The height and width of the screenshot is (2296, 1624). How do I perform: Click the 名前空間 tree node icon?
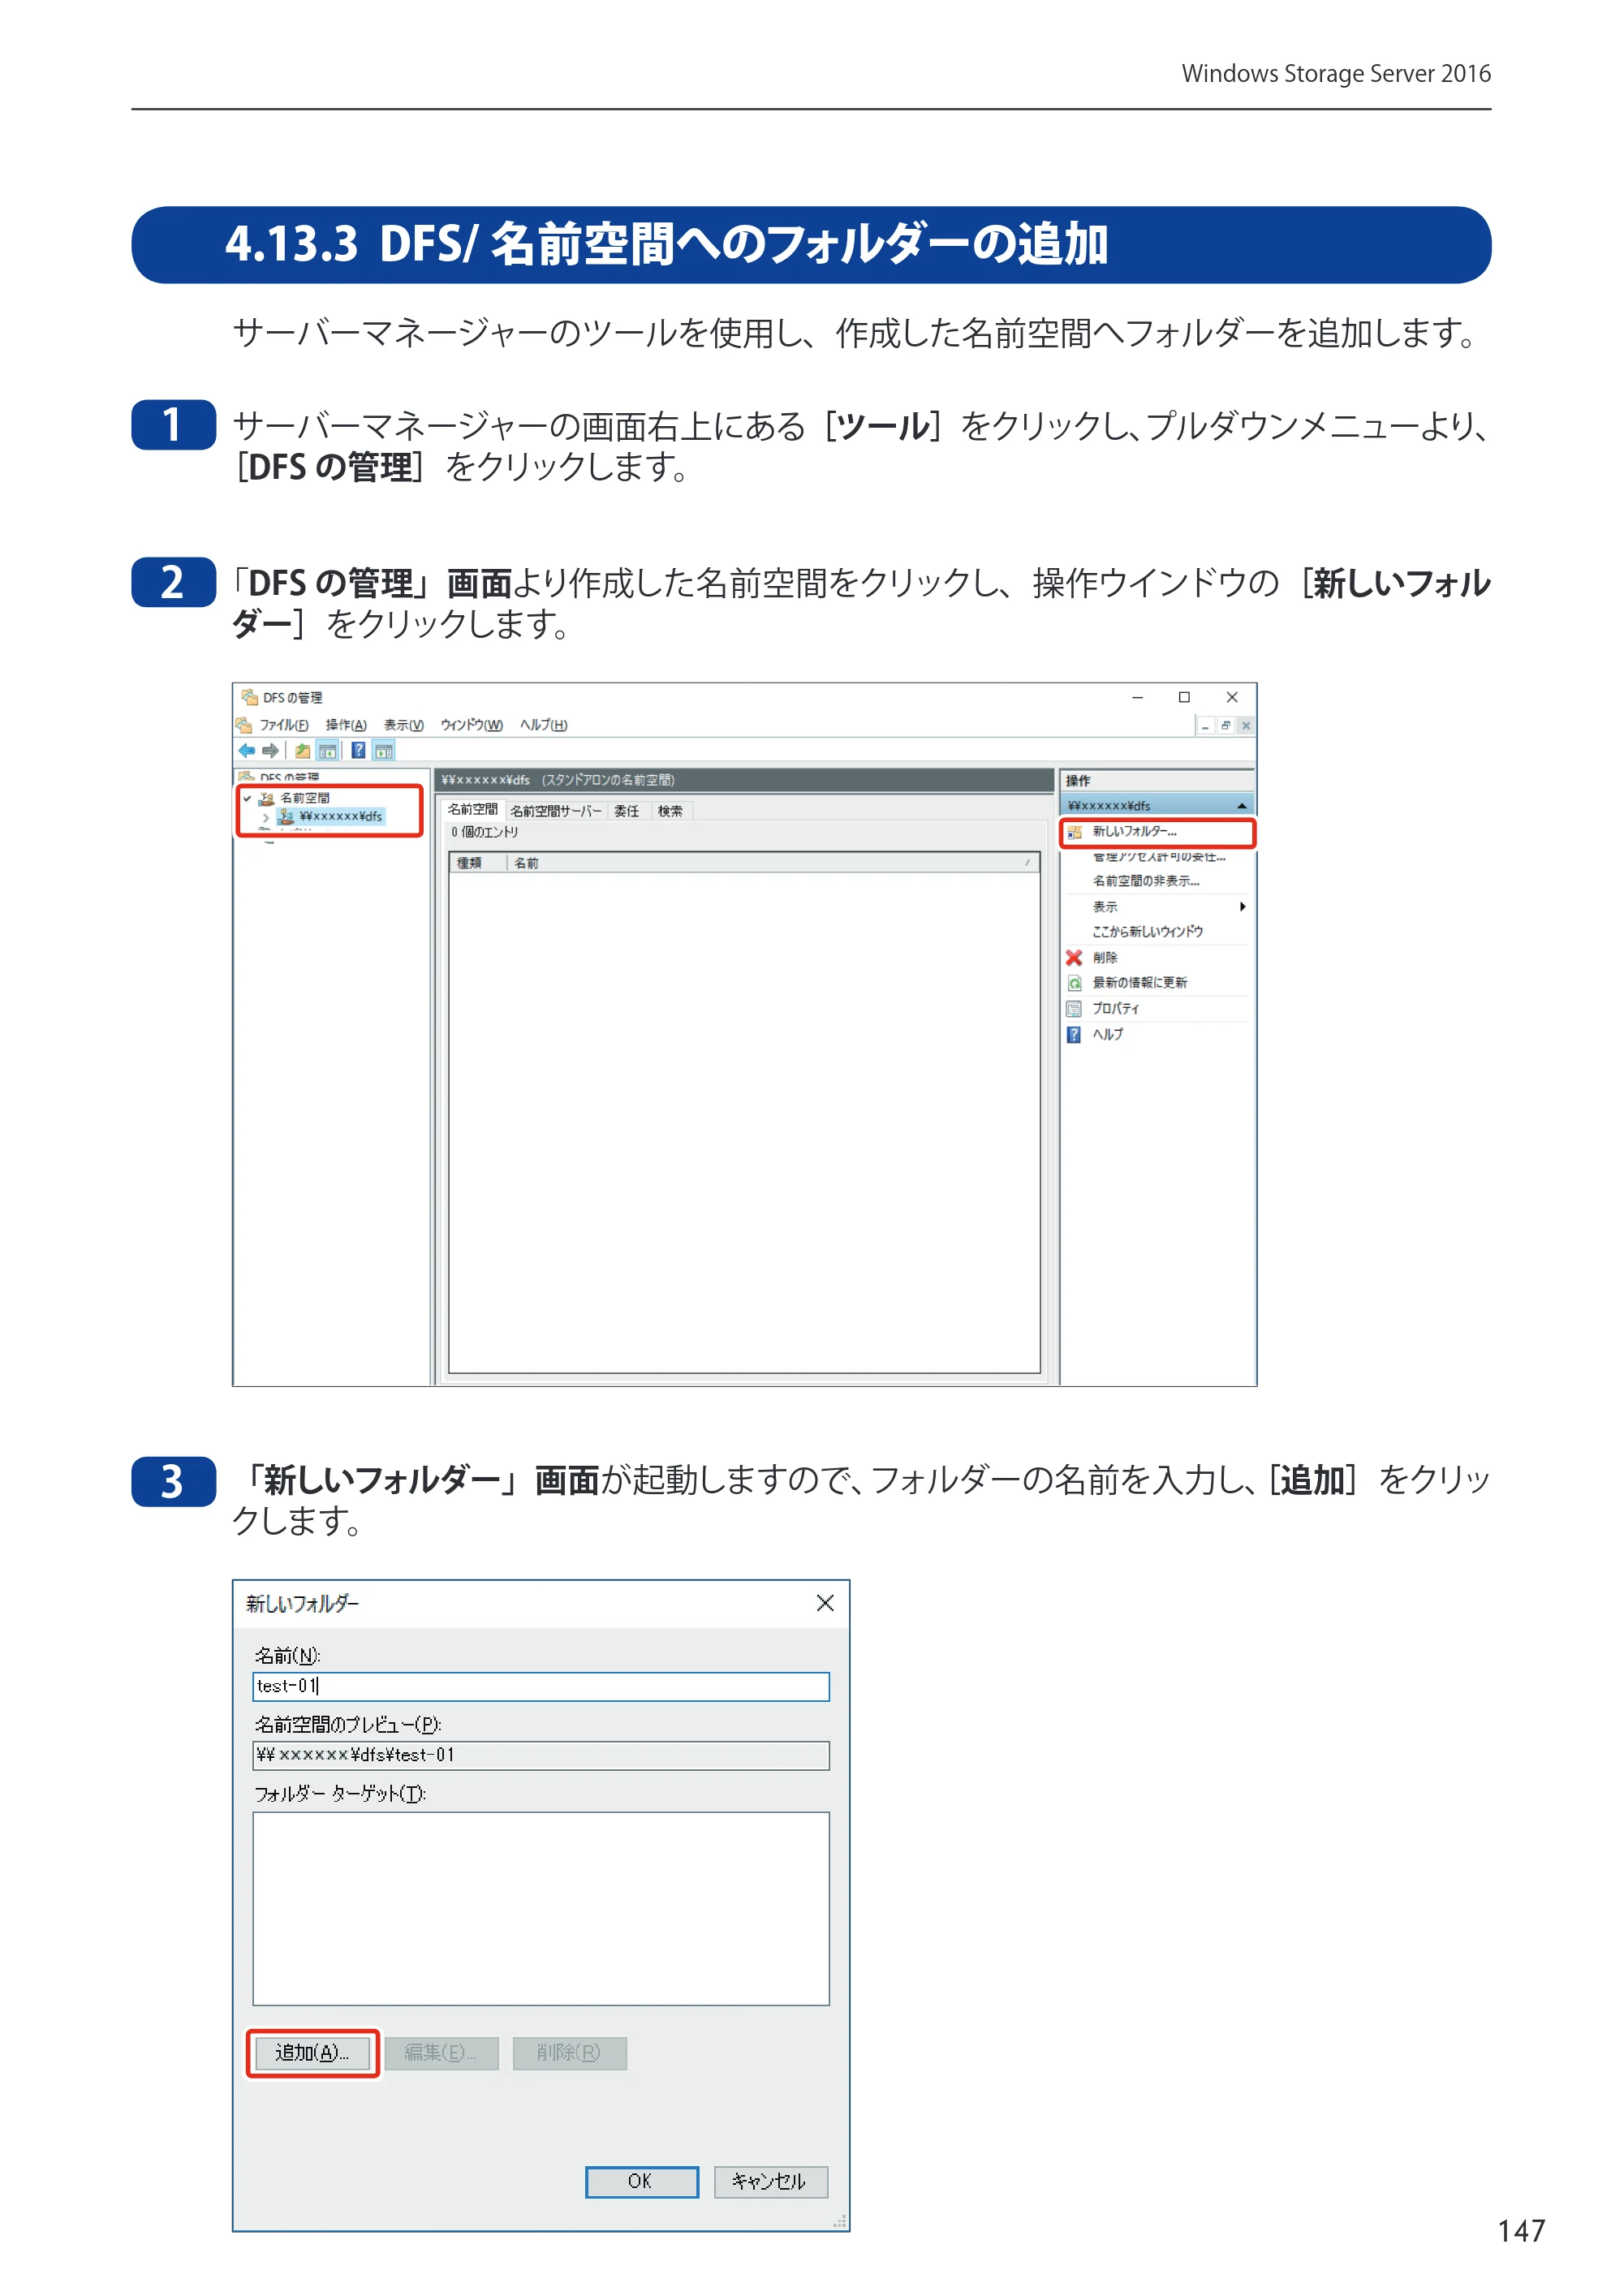click(x=266, y=798)
